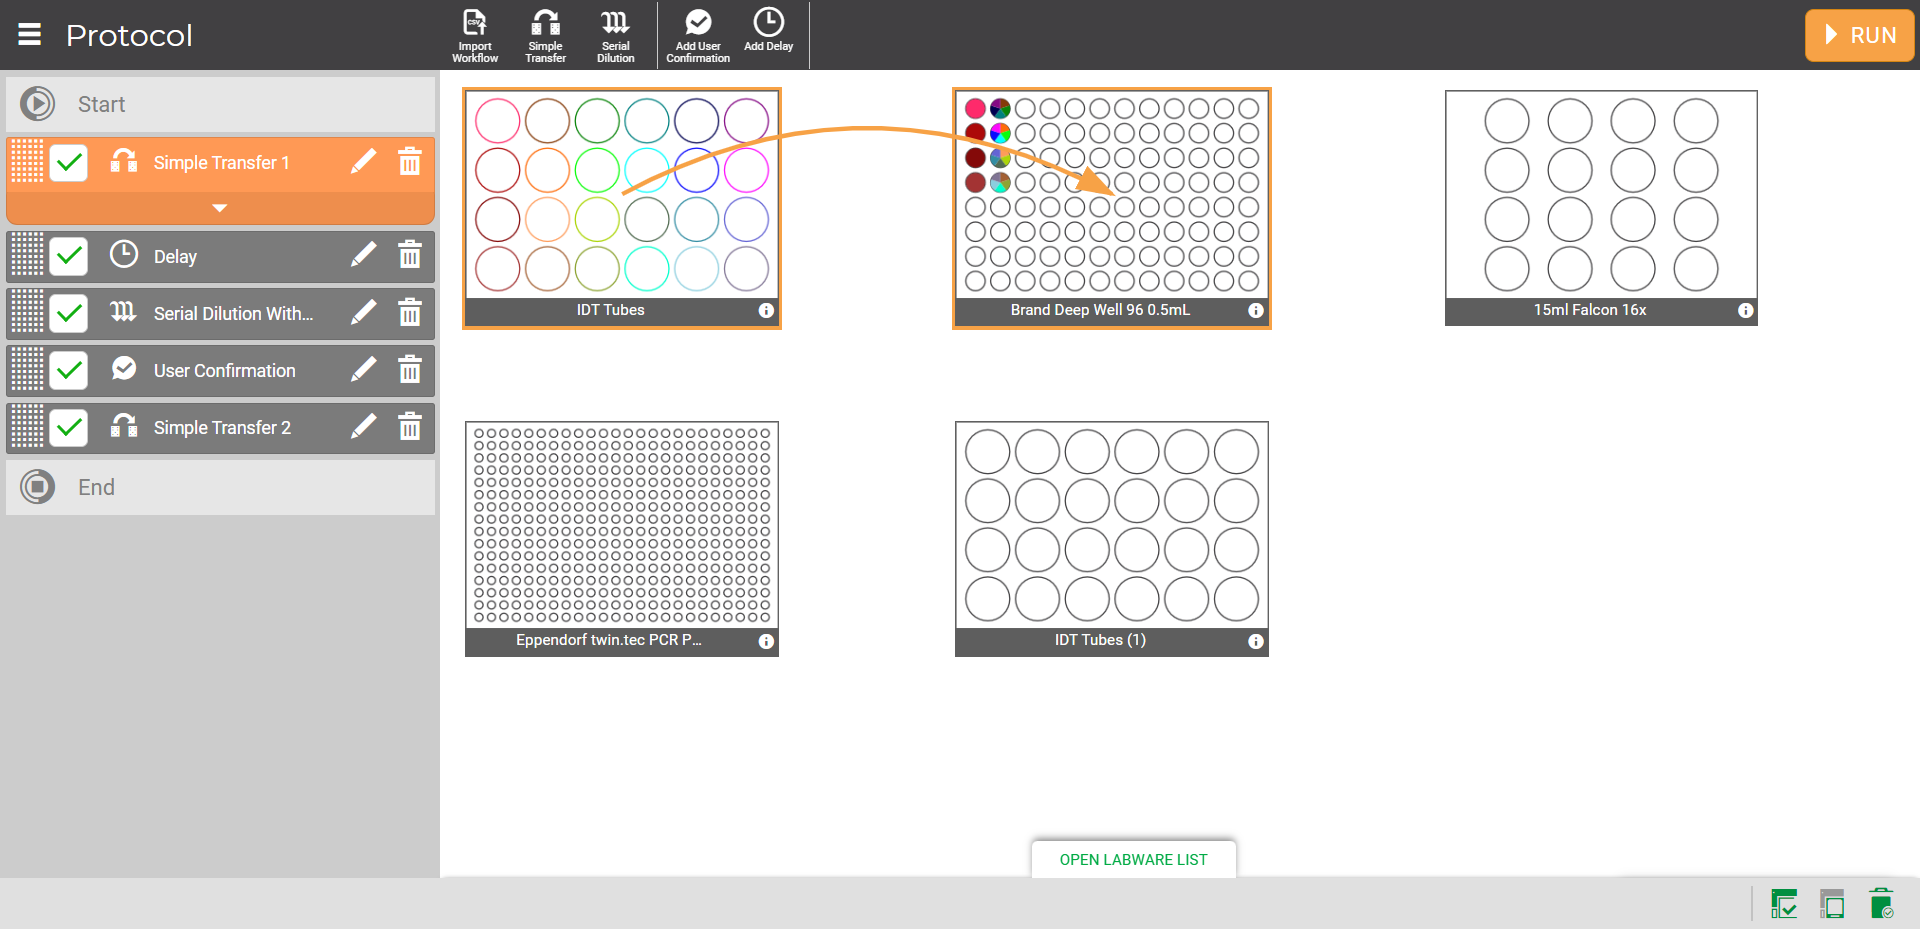1920x929 pixels.
Task: Add a Serial Dilution step from toolbar
Action: point(615,35)
